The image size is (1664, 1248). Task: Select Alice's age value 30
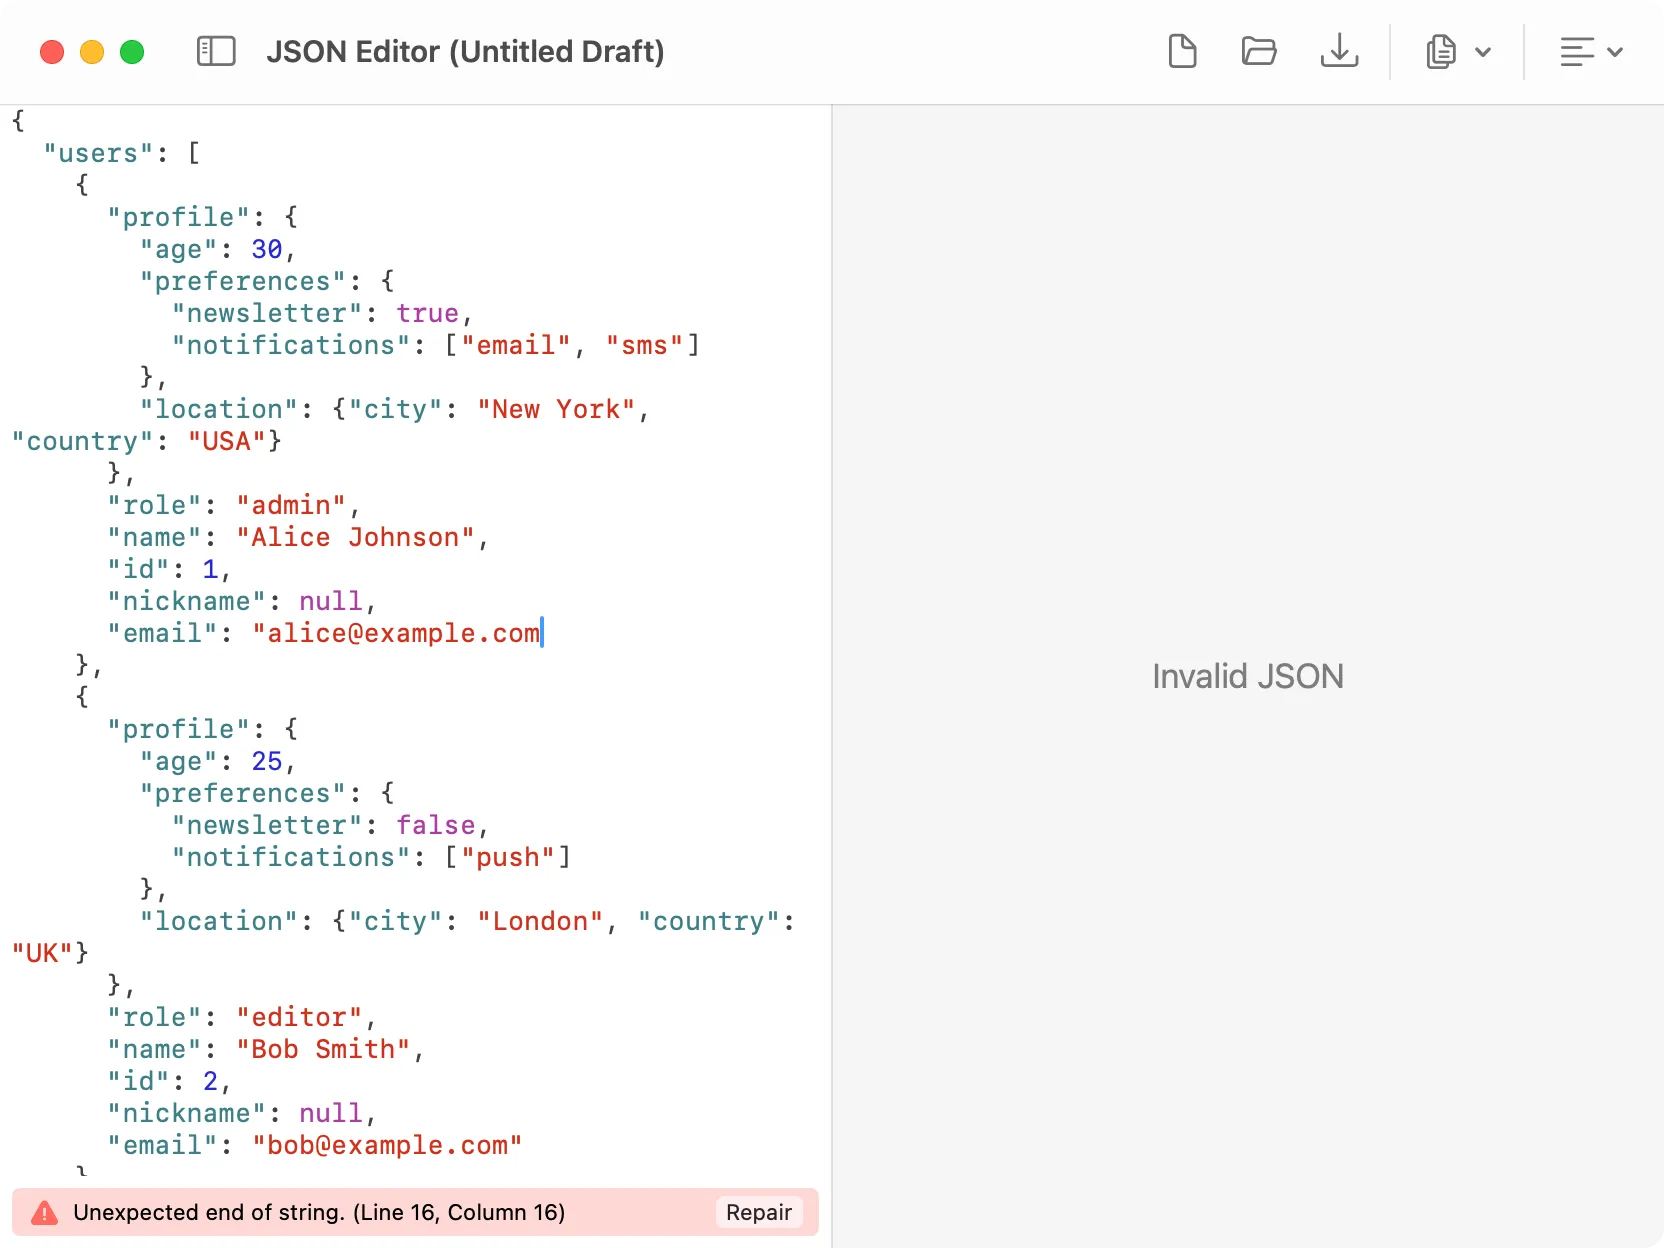pos(267,249)
